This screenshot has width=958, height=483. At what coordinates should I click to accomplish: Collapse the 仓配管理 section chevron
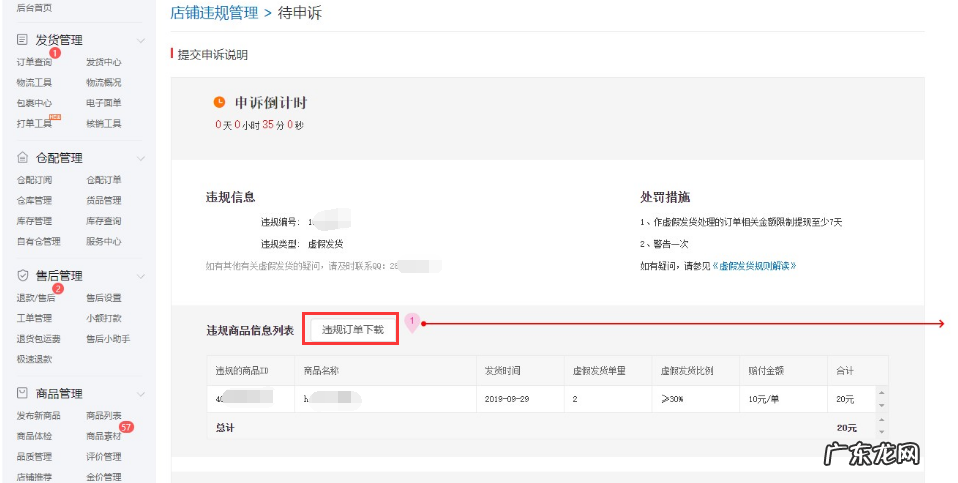(141, 159)
